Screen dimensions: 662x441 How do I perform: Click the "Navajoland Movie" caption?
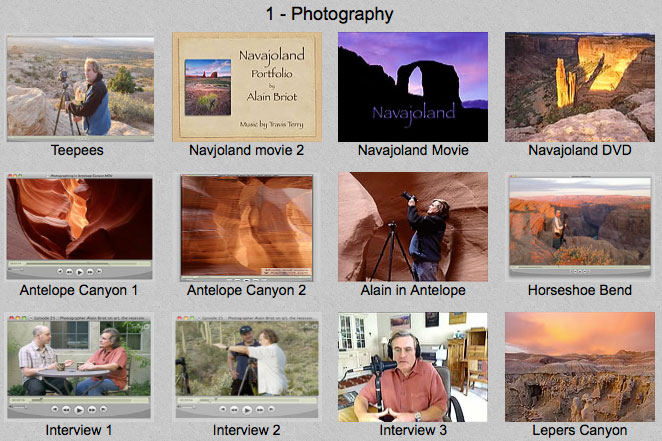pos(413,151)
